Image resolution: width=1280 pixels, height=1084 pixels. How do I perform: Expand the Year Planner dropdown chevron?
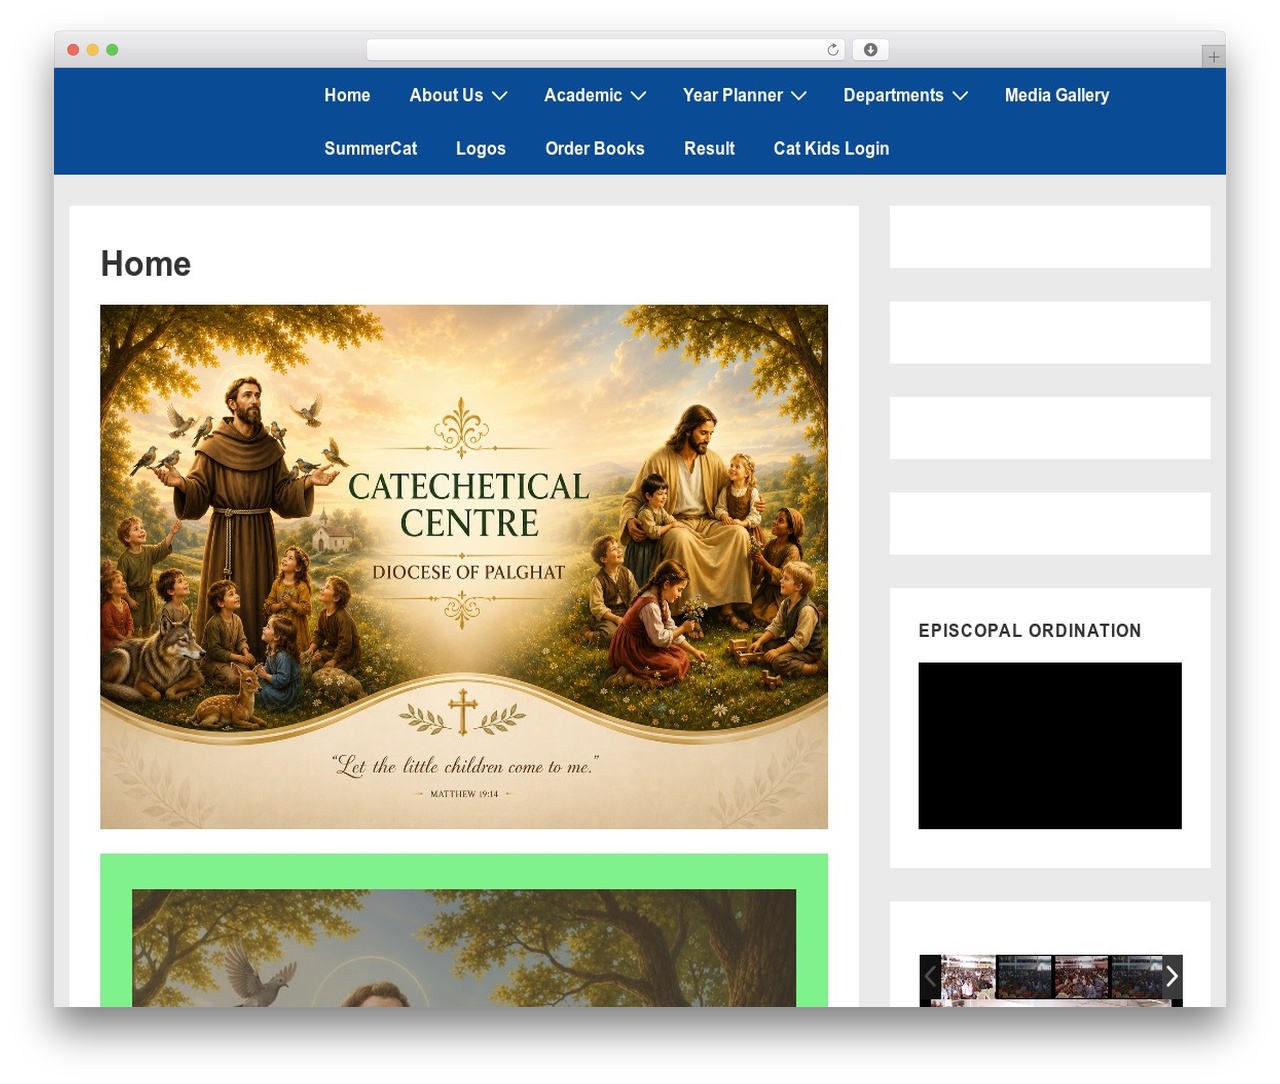click(x=799, y=96)
